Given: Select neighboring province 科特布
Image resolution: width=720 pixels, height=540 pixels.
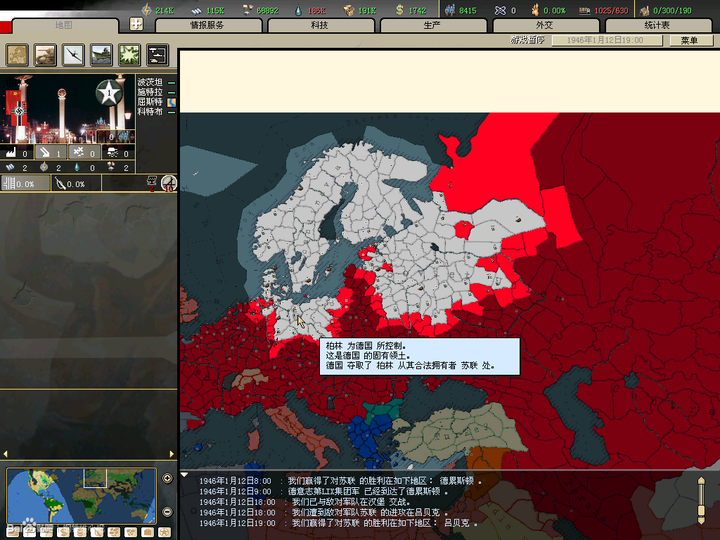Looking at the screenshot, I should click(150, 112).
